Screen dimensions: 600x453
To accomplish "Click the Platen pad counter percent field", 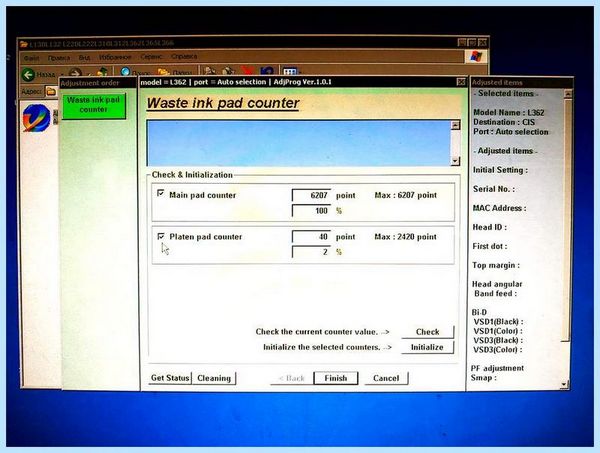I will coord(311,252).
